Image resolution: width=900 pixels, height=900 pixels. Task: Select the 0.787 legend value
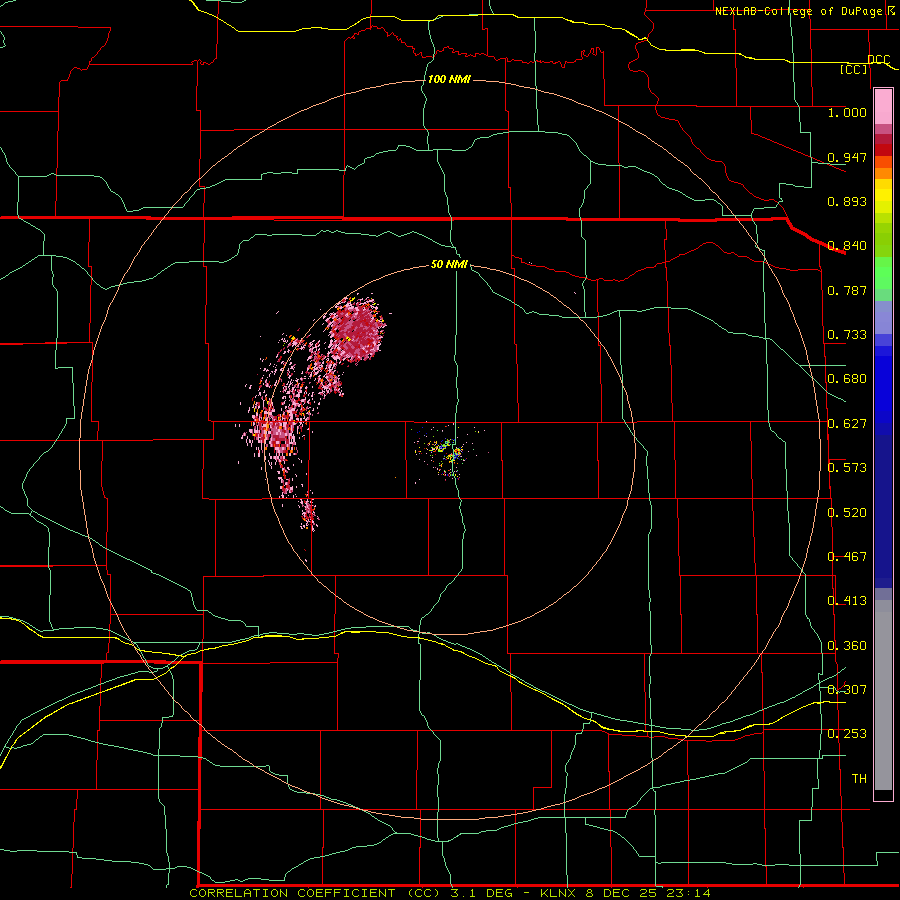pos(847,290)
